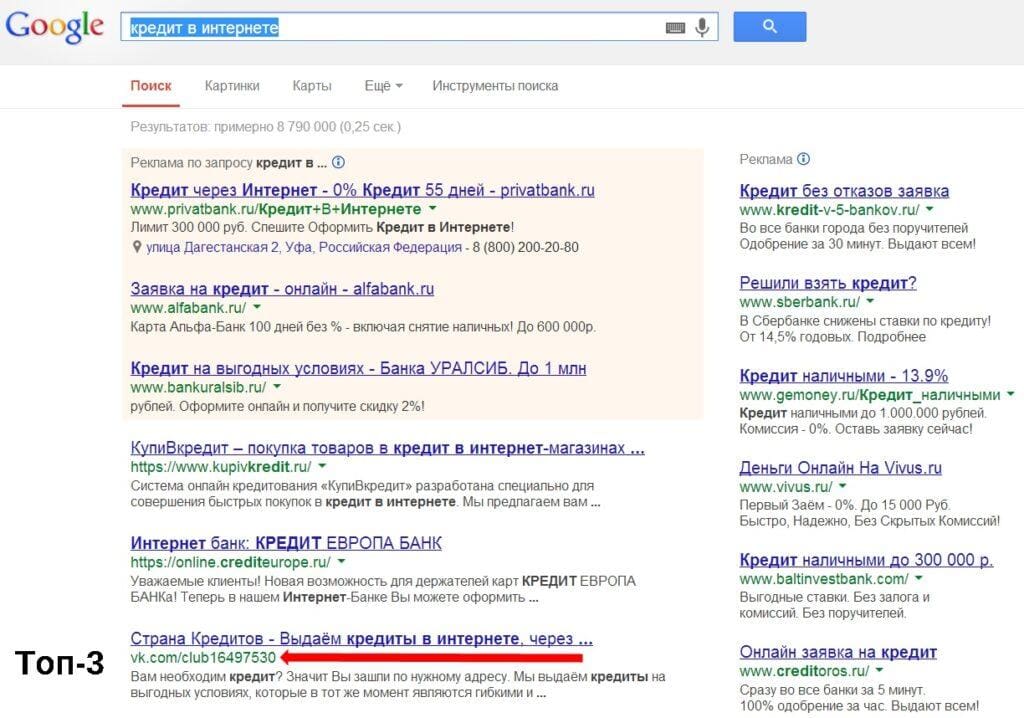Expand arrow next to online.crediteurope.ru URL
The width and height of the screenshot is (1024, 718).
point(342,562)
